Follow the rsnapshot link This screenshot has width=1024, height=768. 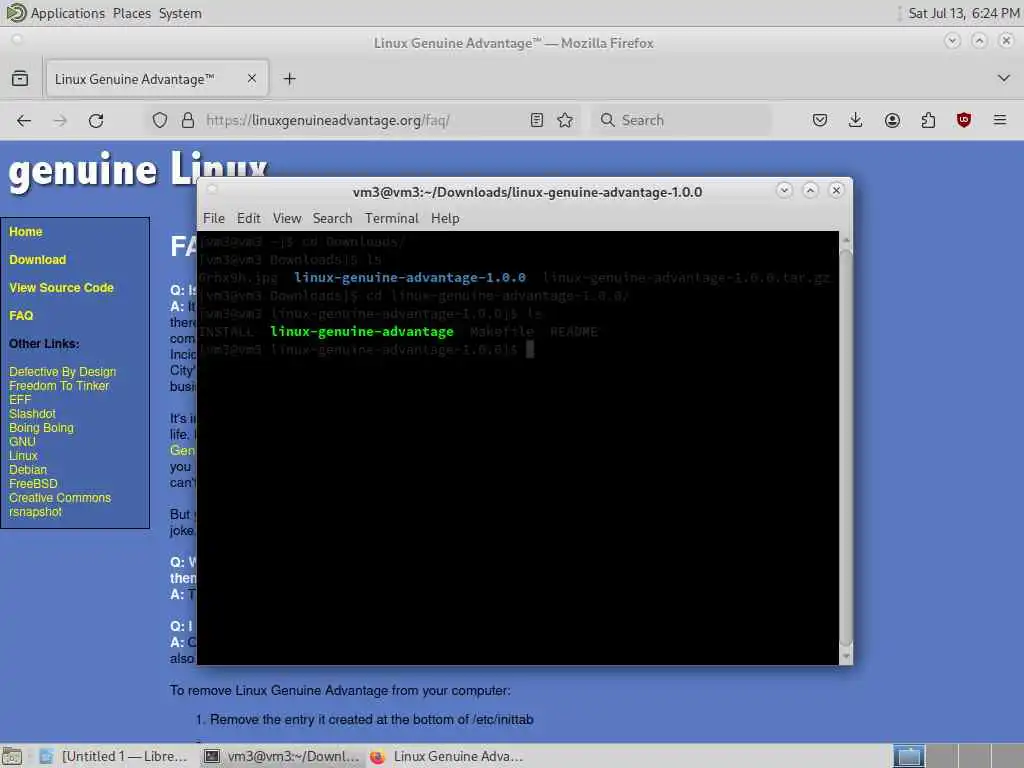pos(35,512)
